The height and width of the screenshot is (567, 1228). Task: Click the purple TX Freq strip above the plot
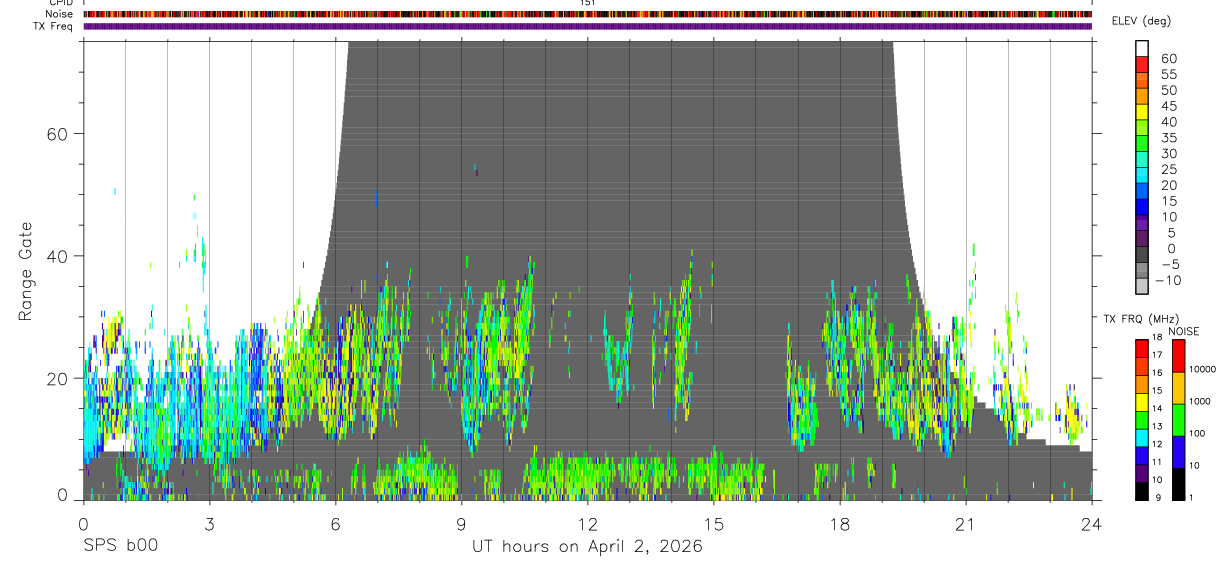pos(588,26)
